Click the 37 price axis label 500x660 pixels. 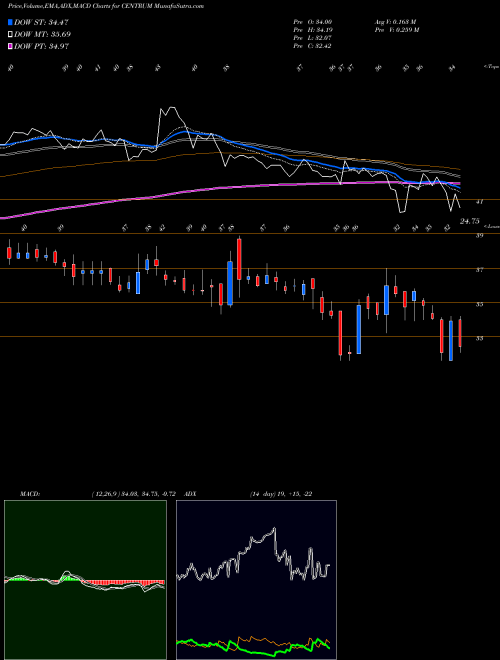[x=479, y=270]
